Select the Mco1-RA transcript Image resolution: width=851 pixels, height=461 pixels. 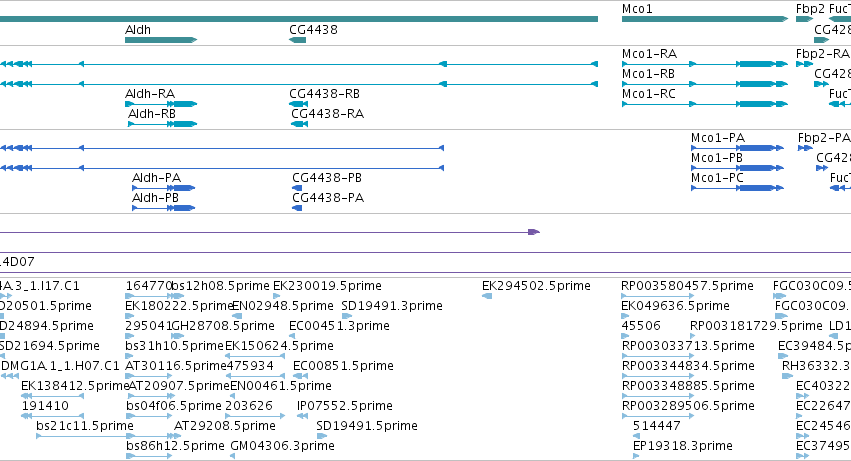coord(704,64)
